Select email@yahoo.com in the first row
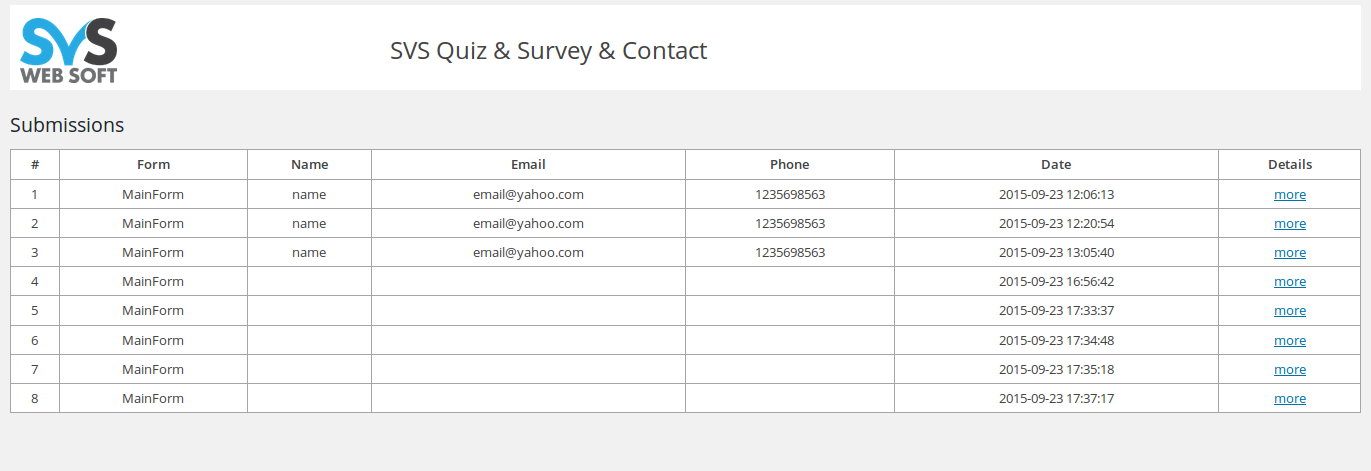This screenshot has height=471, width=1371. 528,195
